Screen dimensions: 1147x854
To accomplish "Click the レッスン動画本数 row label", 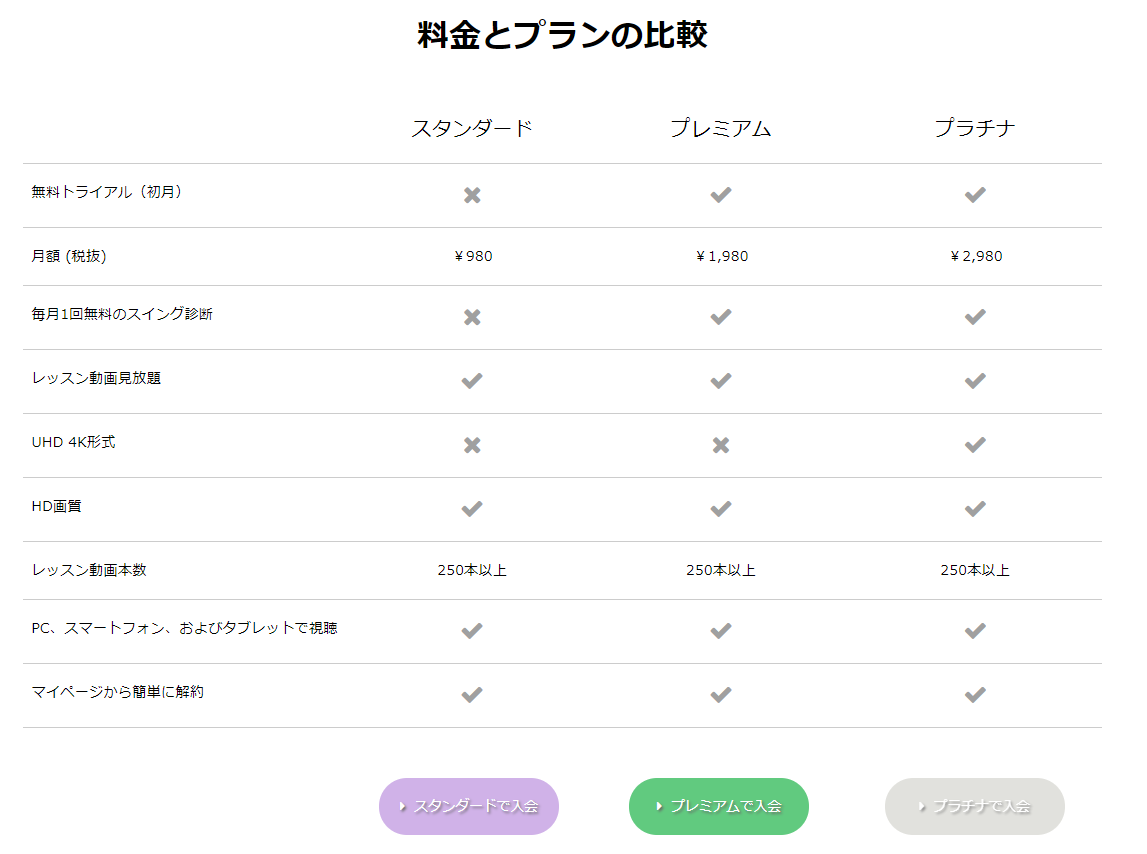I will click(x=89, y=570).
